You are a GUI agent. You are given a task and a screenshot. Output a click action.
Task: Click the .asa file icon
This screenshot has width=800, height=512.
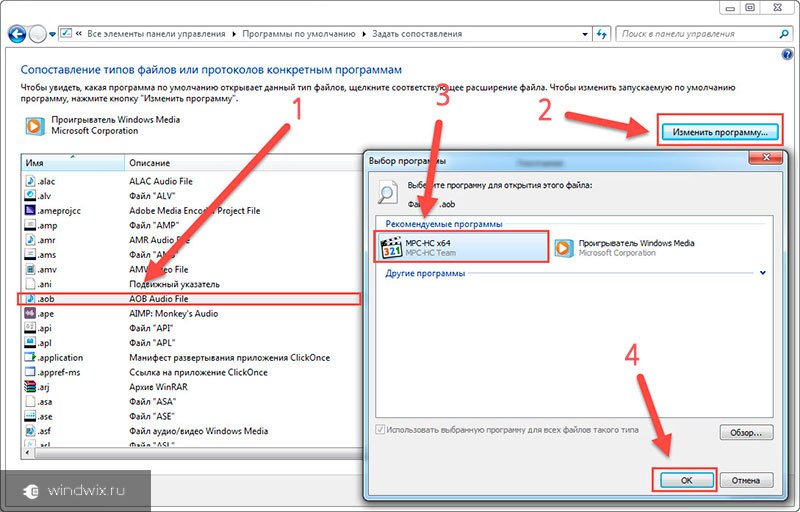pos(30,401)
